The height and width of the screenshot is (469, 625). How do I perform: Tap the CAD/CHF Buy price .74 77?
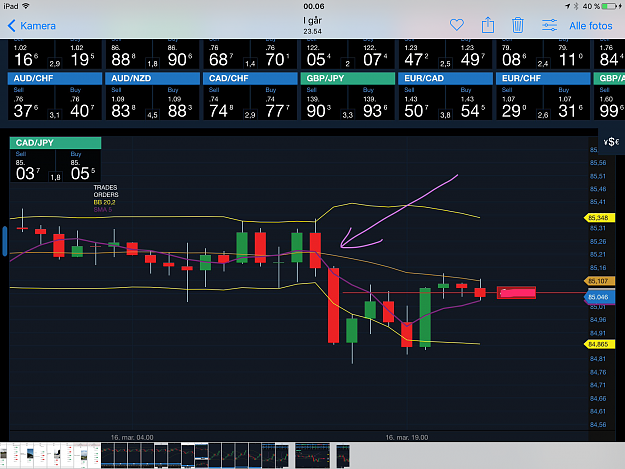tap(278, 107)
